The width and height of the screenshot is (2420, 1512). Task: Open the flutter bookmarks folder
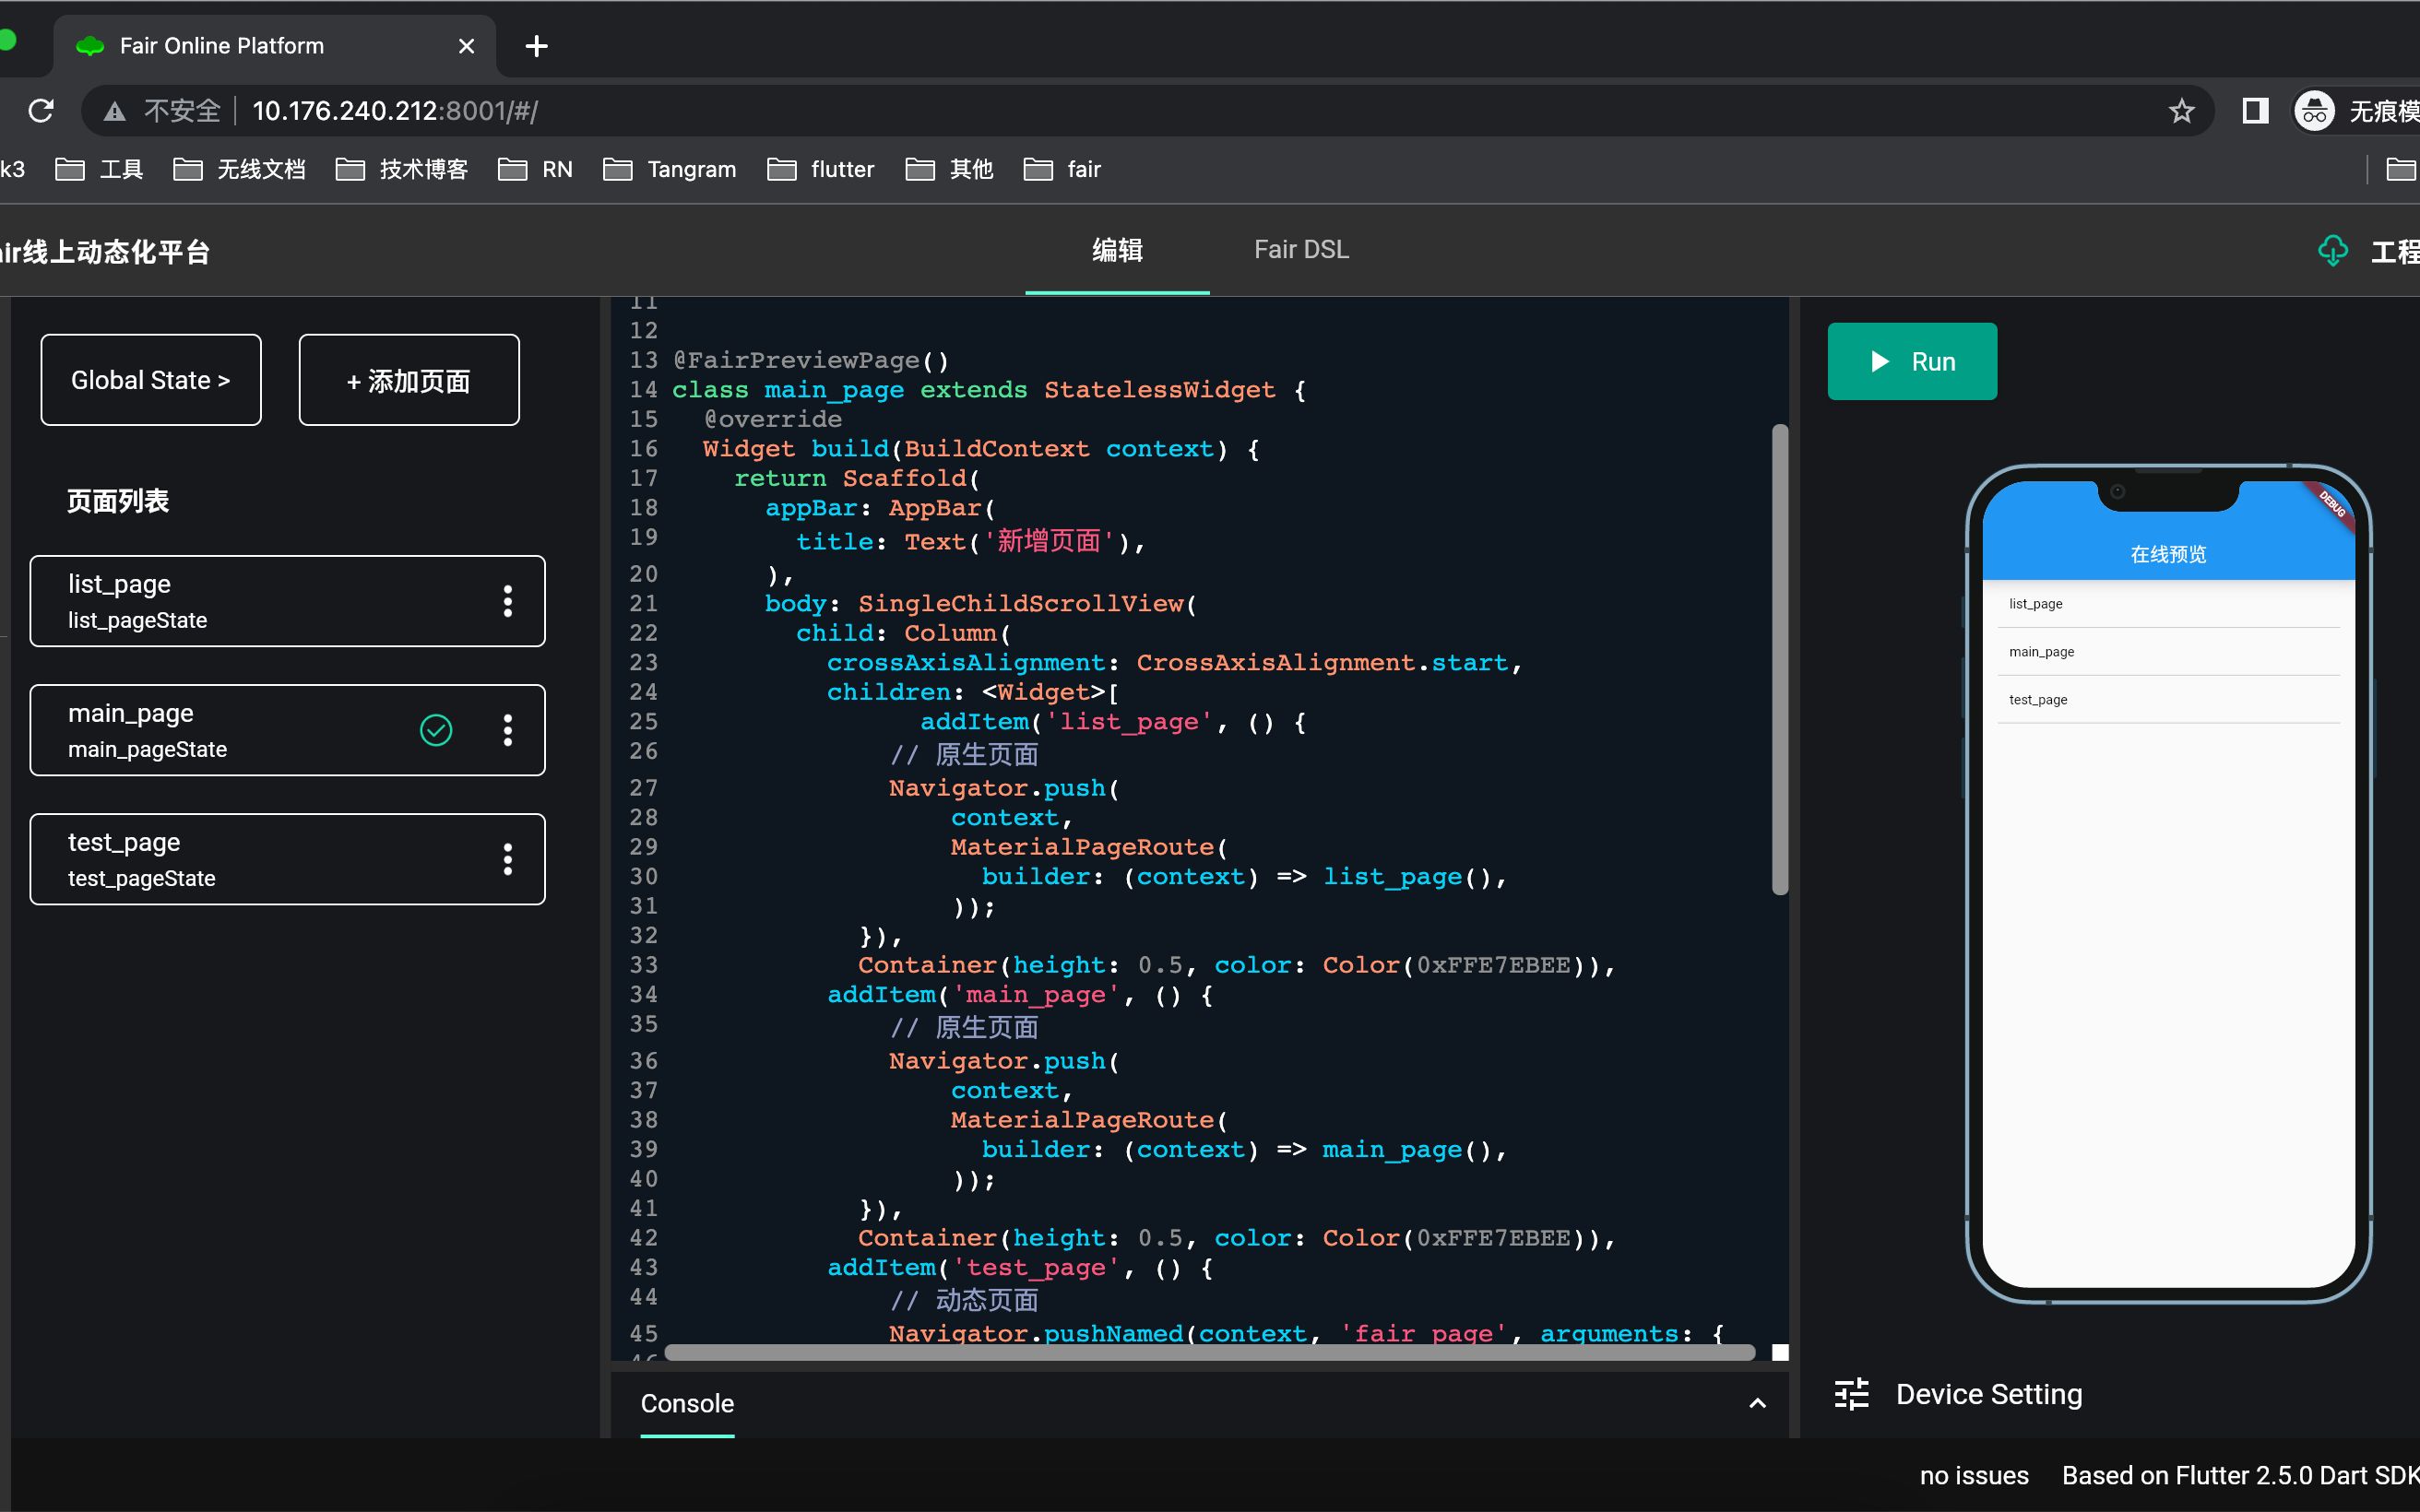(x=821, y=169)
